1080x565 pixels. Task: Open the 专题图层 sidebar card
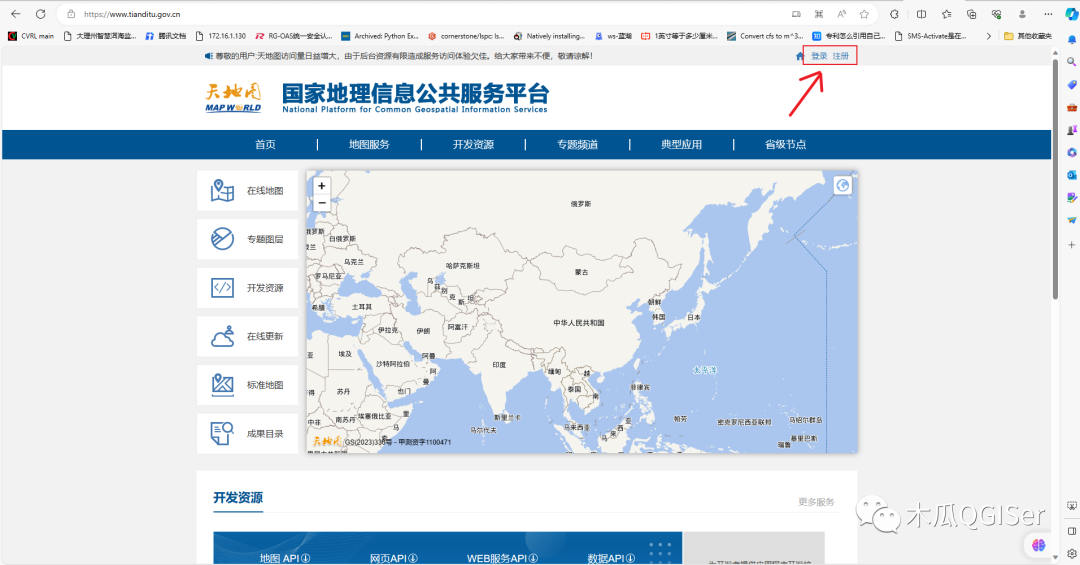coord(247,239)
